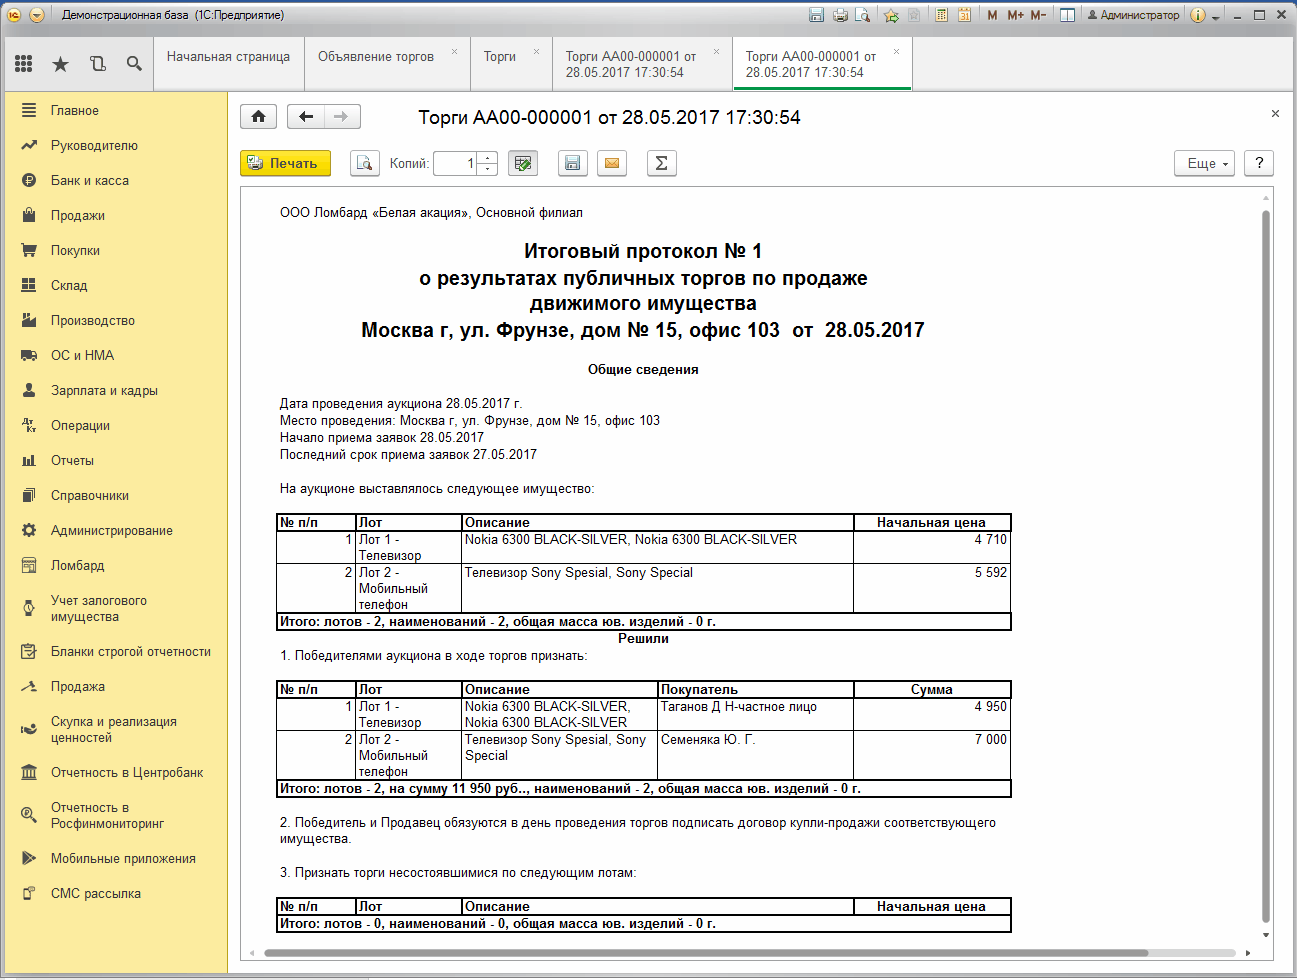Screen dimensions: 1297x980
Task: Increase copies count with the up stepper
Action: click(487, 158)
